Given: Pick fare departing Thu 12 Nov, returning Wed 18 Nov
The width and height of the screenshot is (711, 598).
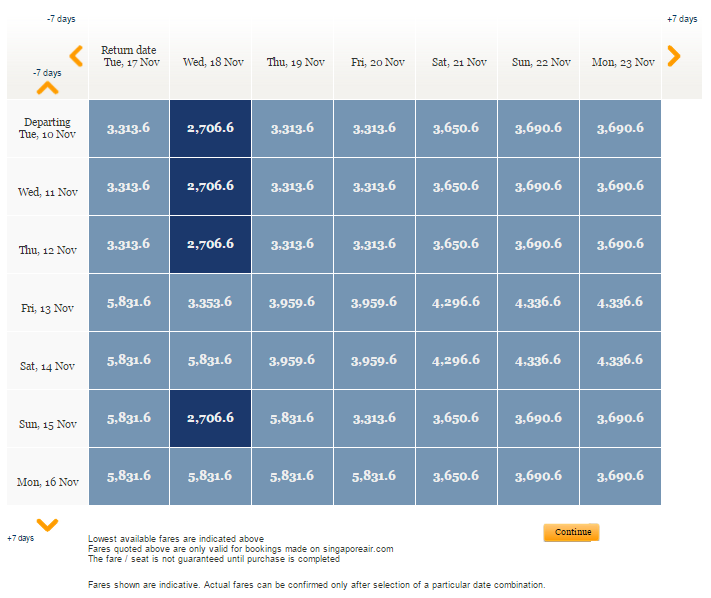Looking at the screenshot, I should 210,244.
